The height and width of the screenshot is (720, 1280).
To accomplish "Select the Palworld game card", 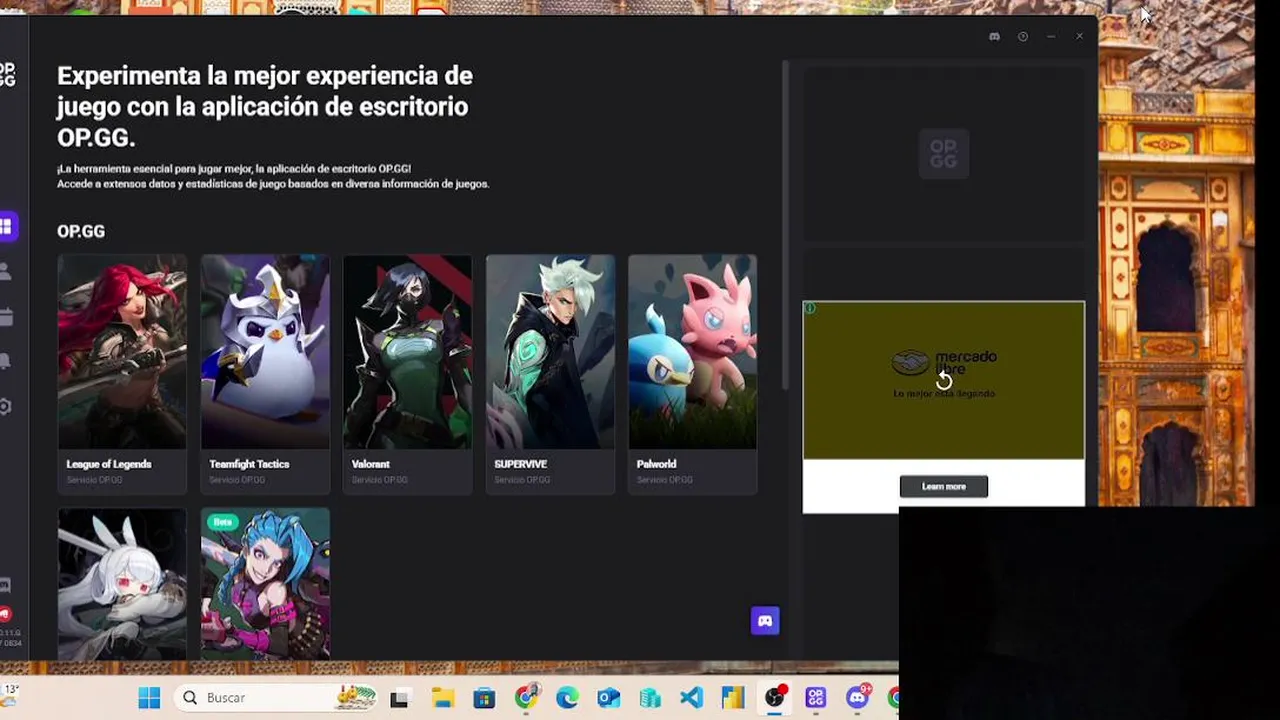I will (x=692, y=374).
